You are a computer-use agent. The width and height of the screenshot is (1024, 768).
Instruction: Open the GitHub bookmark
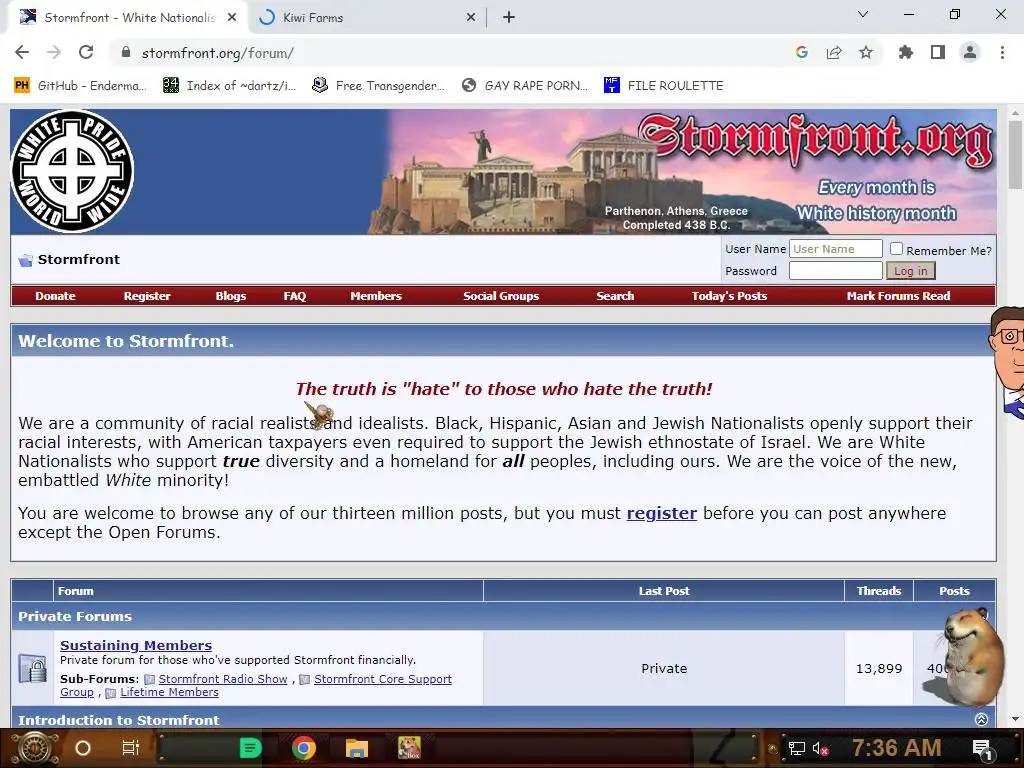tap(80, 86)
